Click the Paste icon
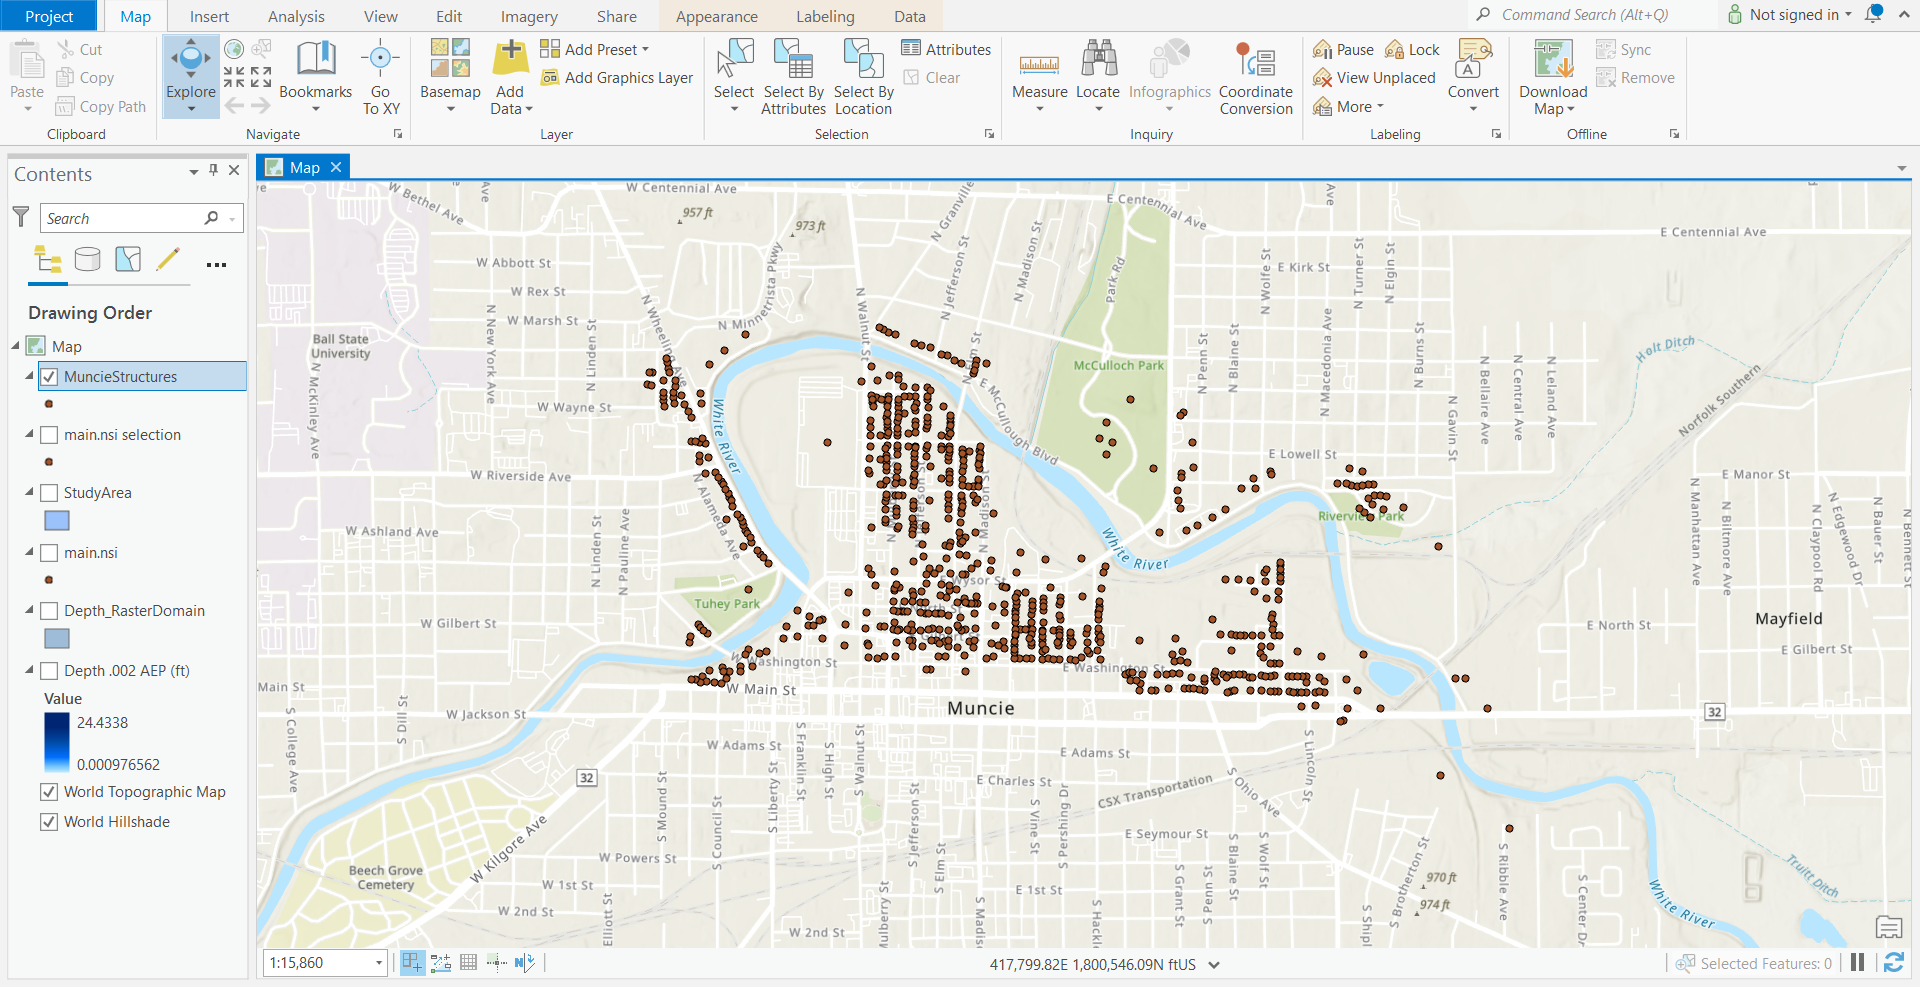This screenshot has height=987, width=1920. [27, 60]
